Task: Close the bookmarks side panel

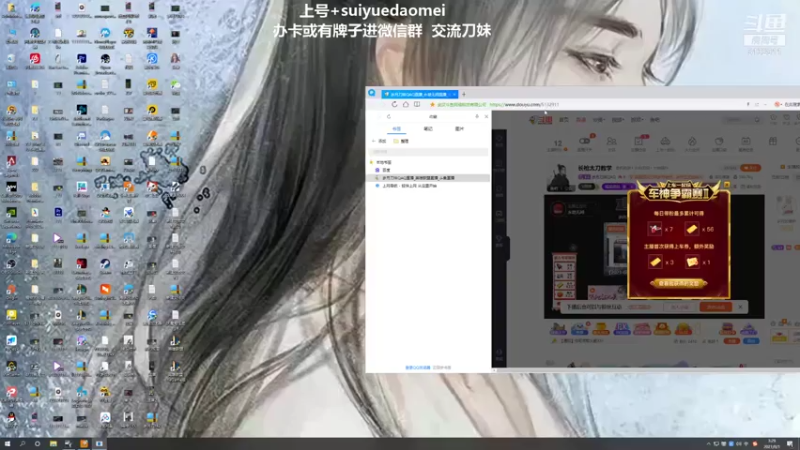Action: pos(486,117)
